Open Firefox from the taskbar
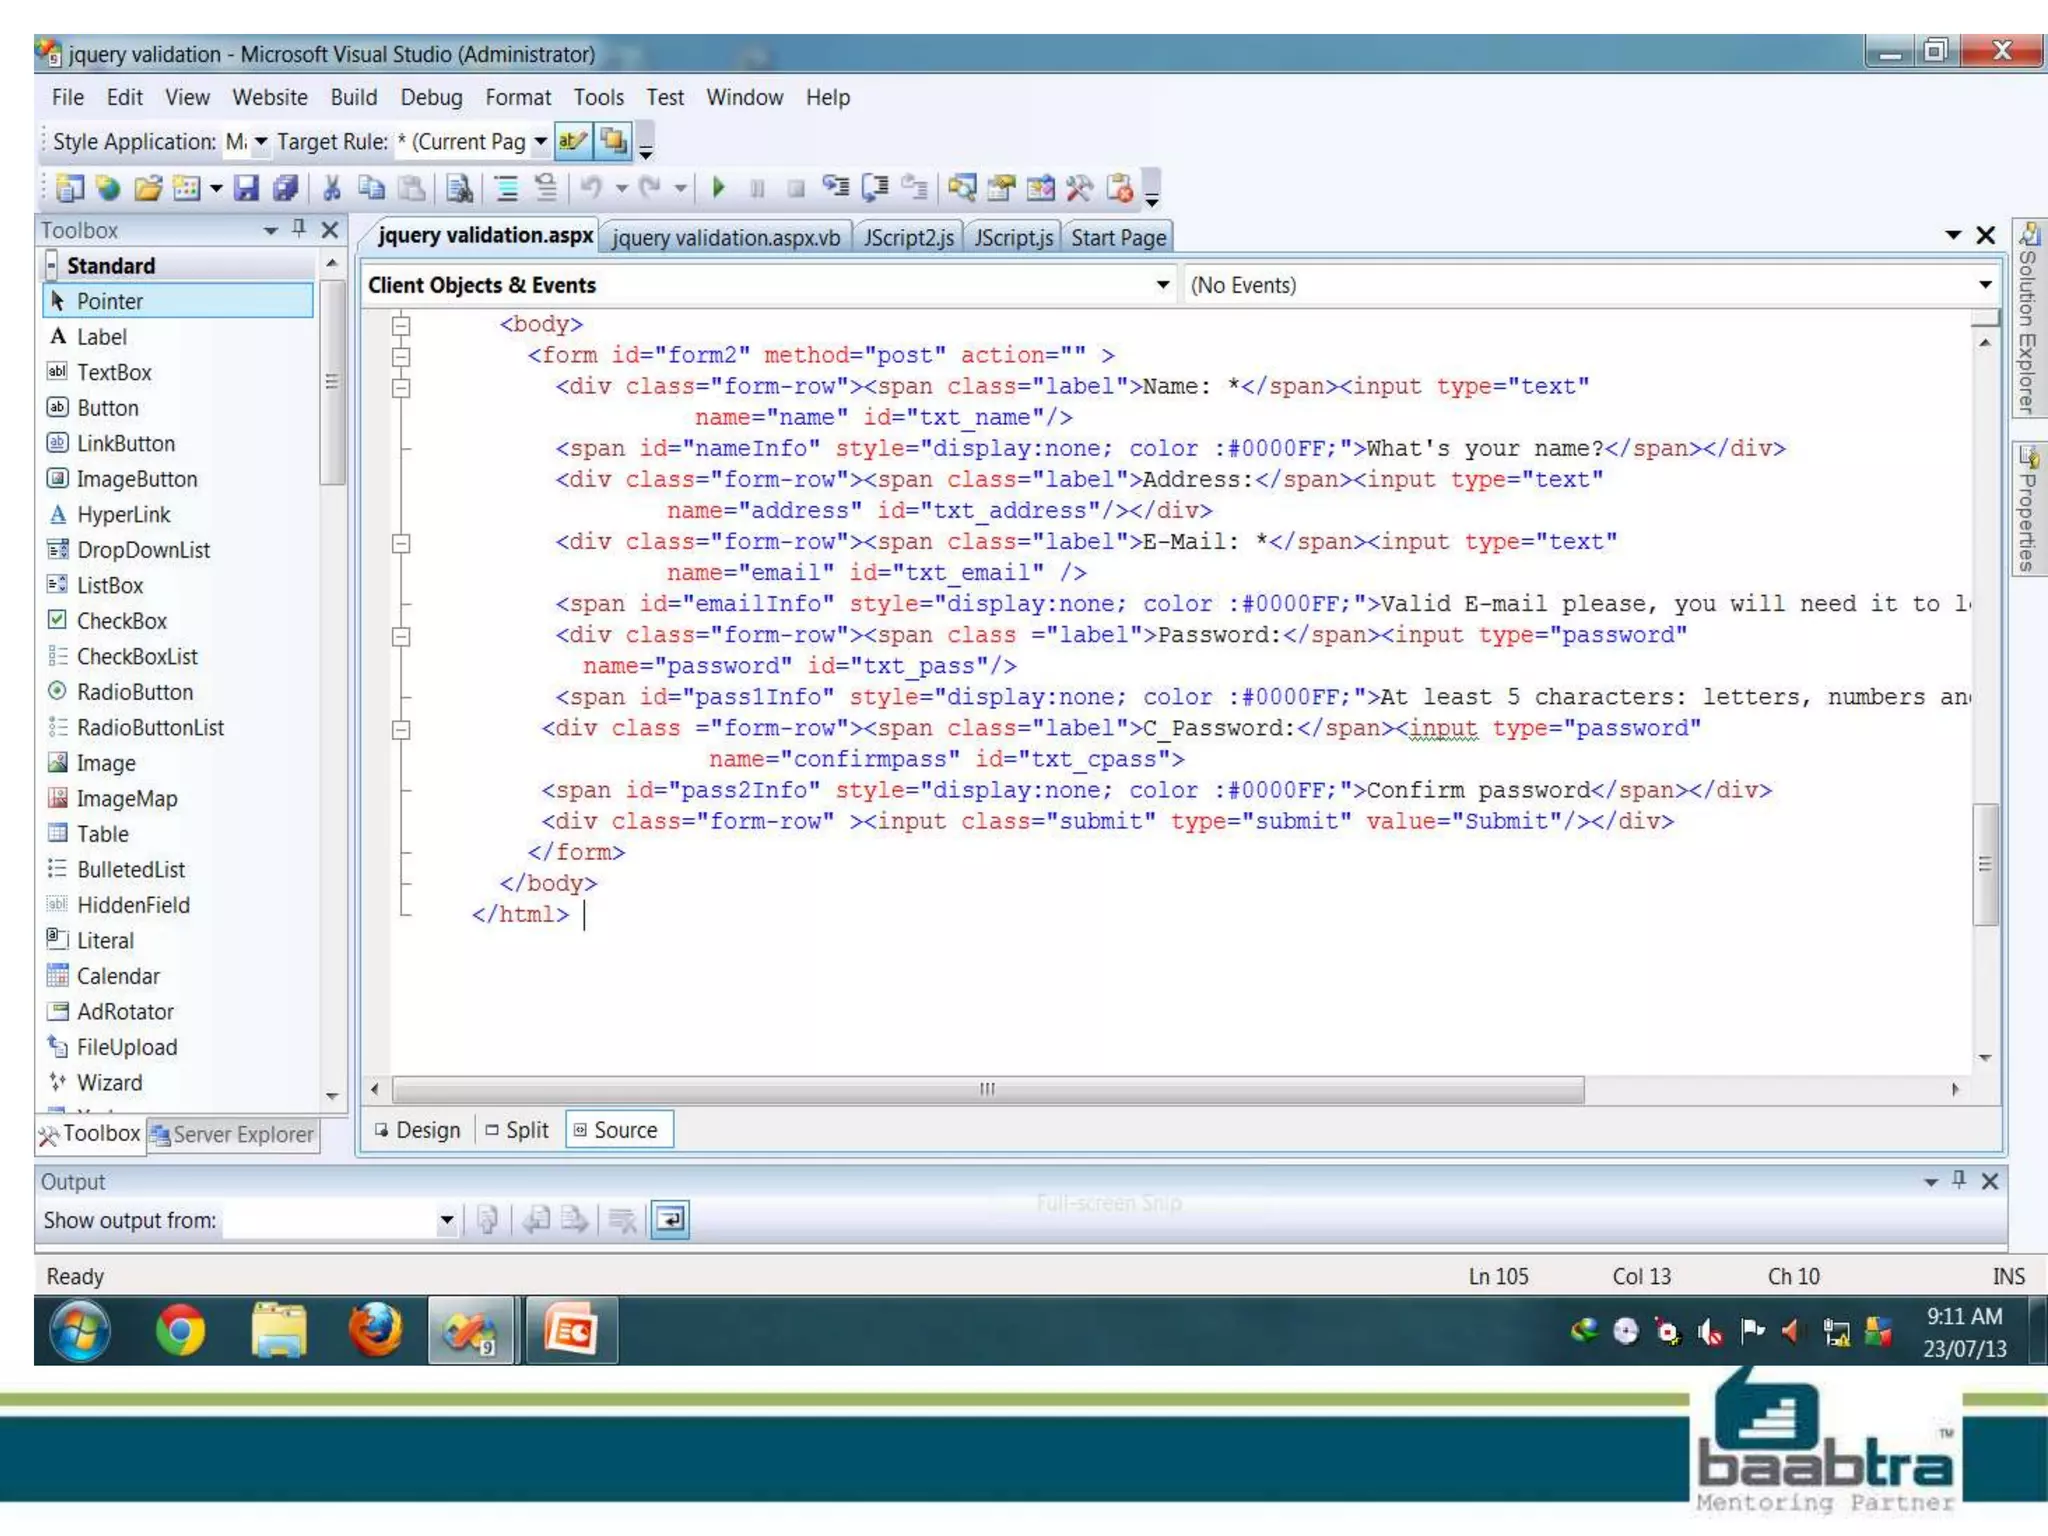Image resolution: width=2048 pixels, height=1536 pixels. 375,1331
